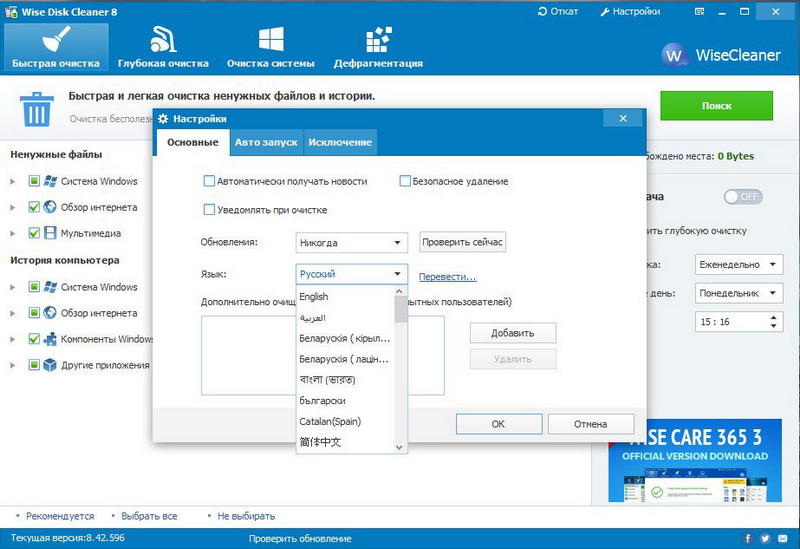Uncheck Мультимедиа checkbox
This screenshot has height=549, width=800.
(x=34, y=233)
